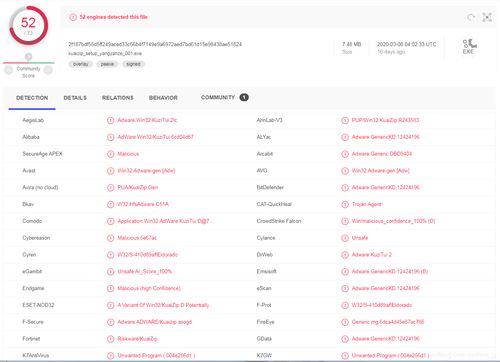Viewport: 500px width, 362px height.
Task: Click the warning icon on CrowdStrike Falcon result
Action: pos(345,221)
